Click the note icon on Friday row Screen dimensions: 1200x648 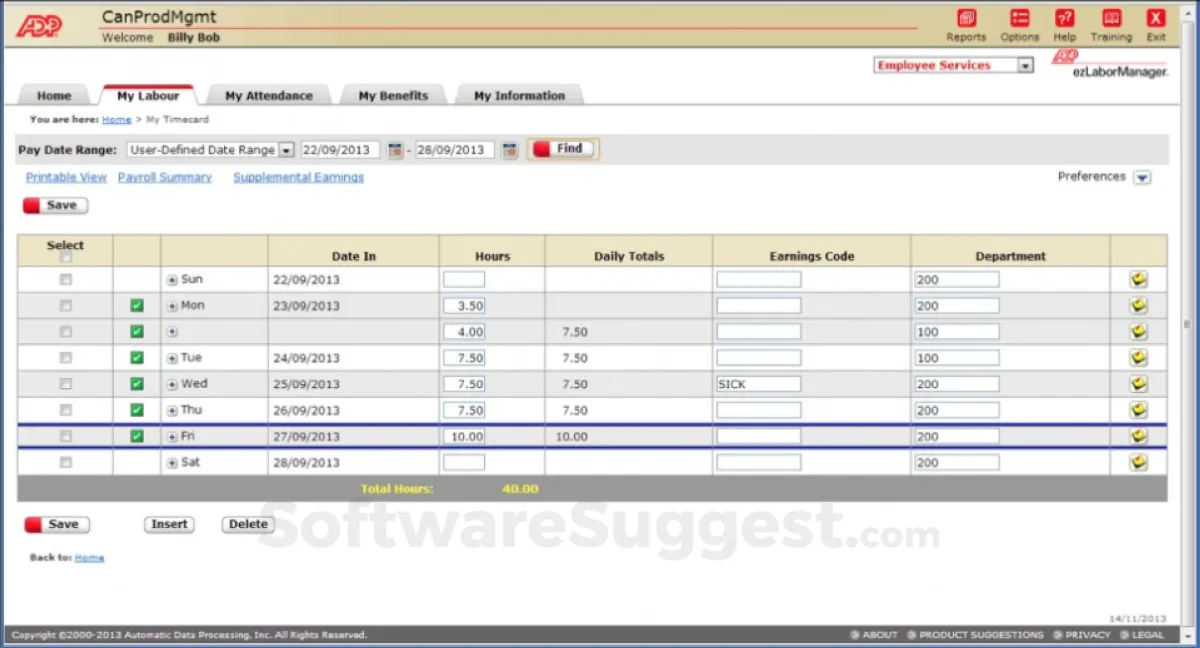(1138, 436)
